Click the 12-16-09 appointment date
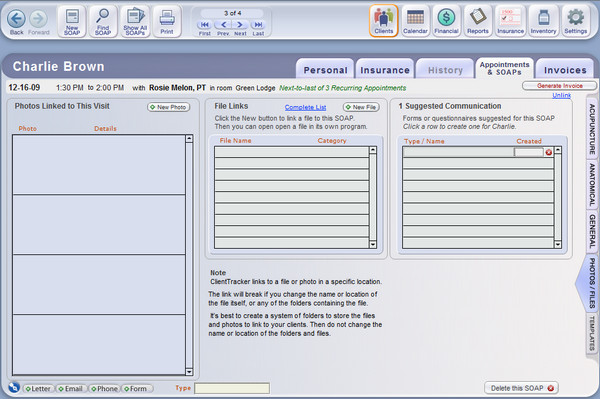Screen dimensions: 600x399 (x=24, y=88)
